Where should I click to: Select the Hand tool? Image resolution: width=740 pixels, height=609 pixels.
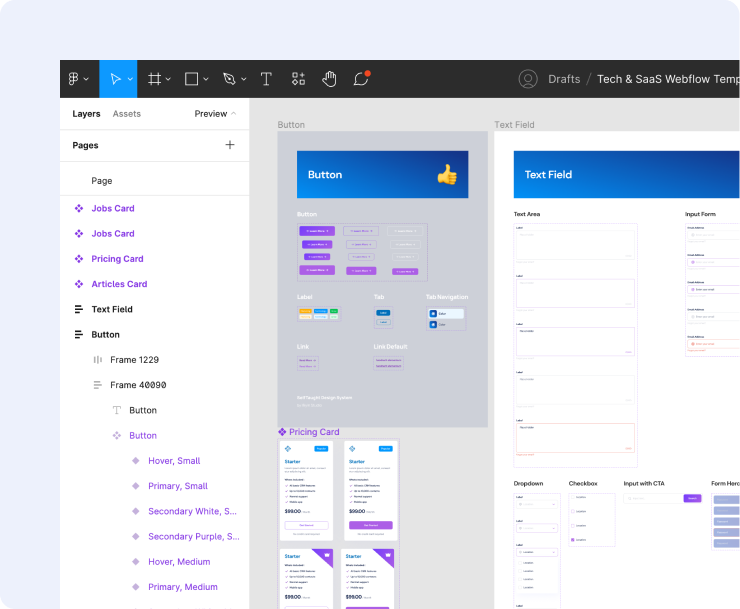coord(329,79)
